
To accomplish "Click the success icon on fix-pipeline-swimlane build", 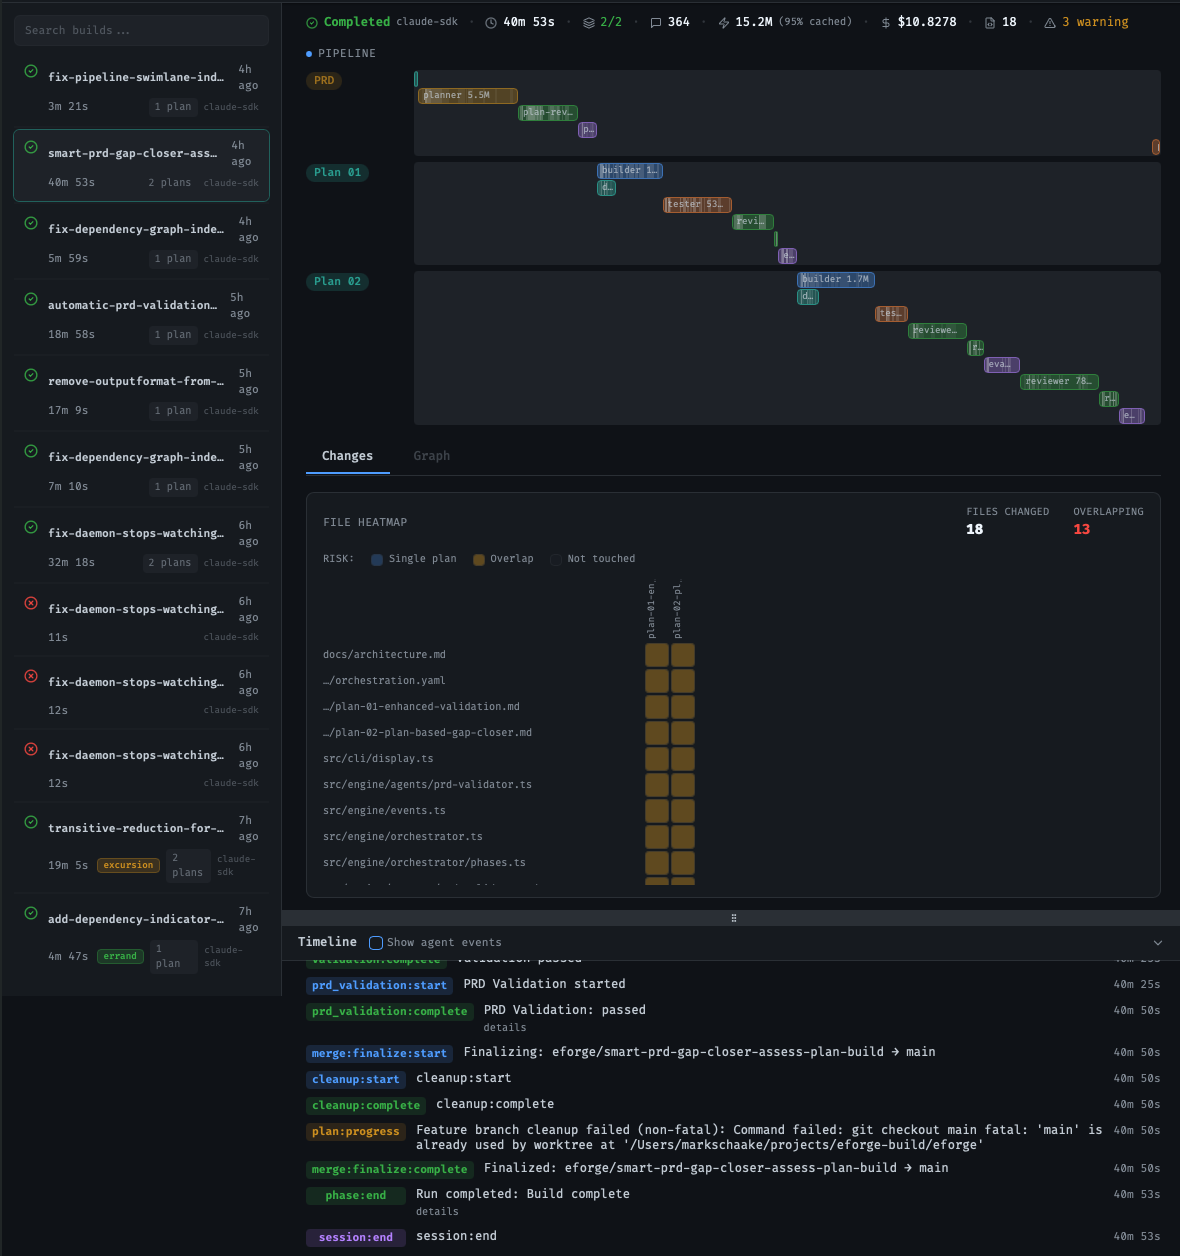I will click(31, 71).
